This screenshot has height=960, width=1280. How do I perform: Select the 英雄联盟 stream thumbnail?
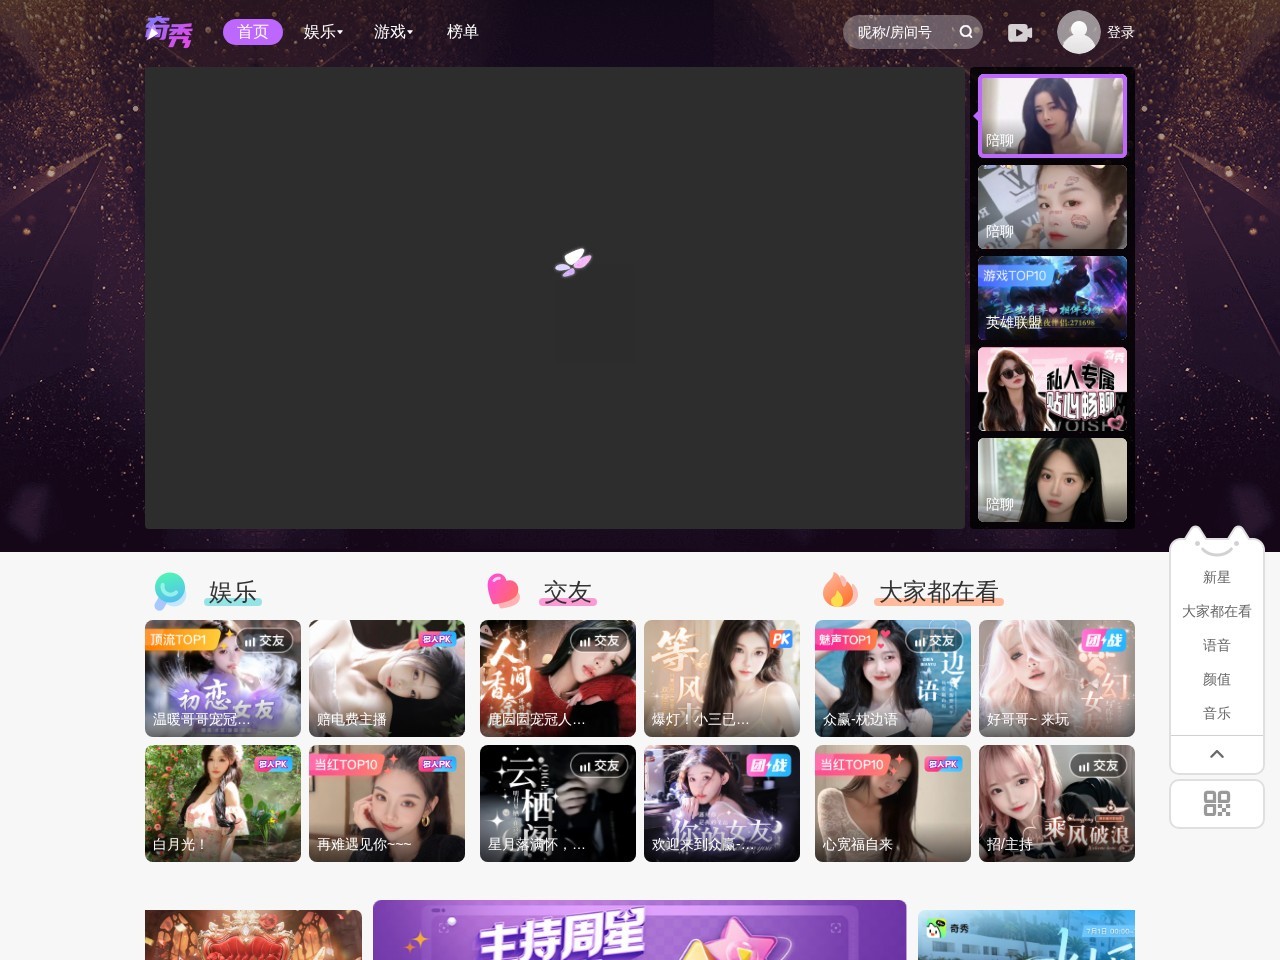pos(1052,298)
